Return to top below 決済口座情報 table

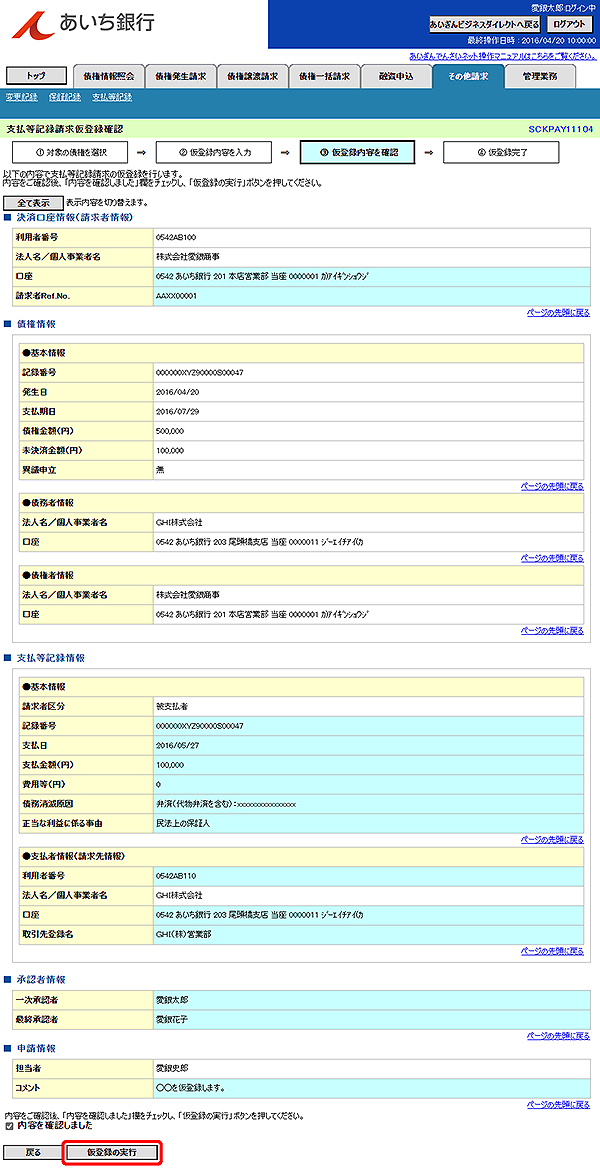tap(558, 313)
